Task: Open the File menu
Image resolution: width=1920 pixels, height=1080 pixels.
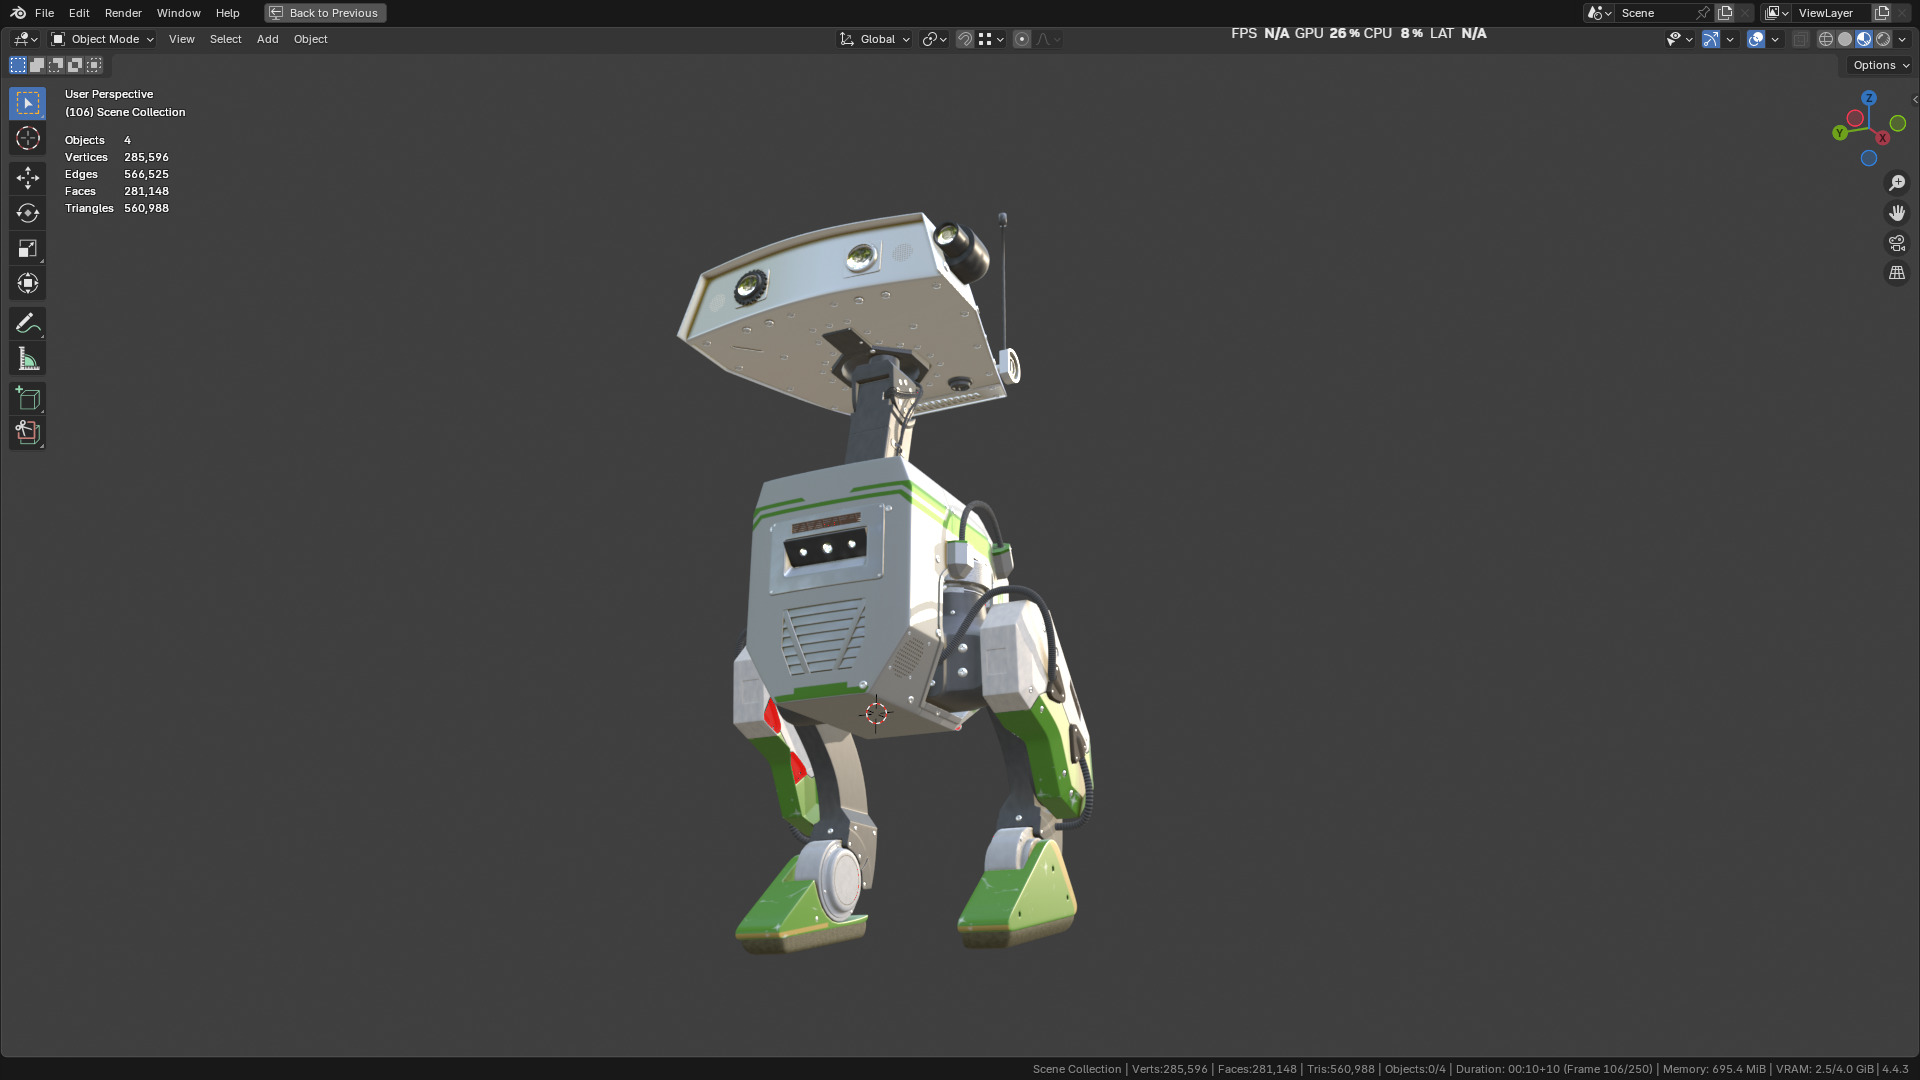Action: pos(44,13)
